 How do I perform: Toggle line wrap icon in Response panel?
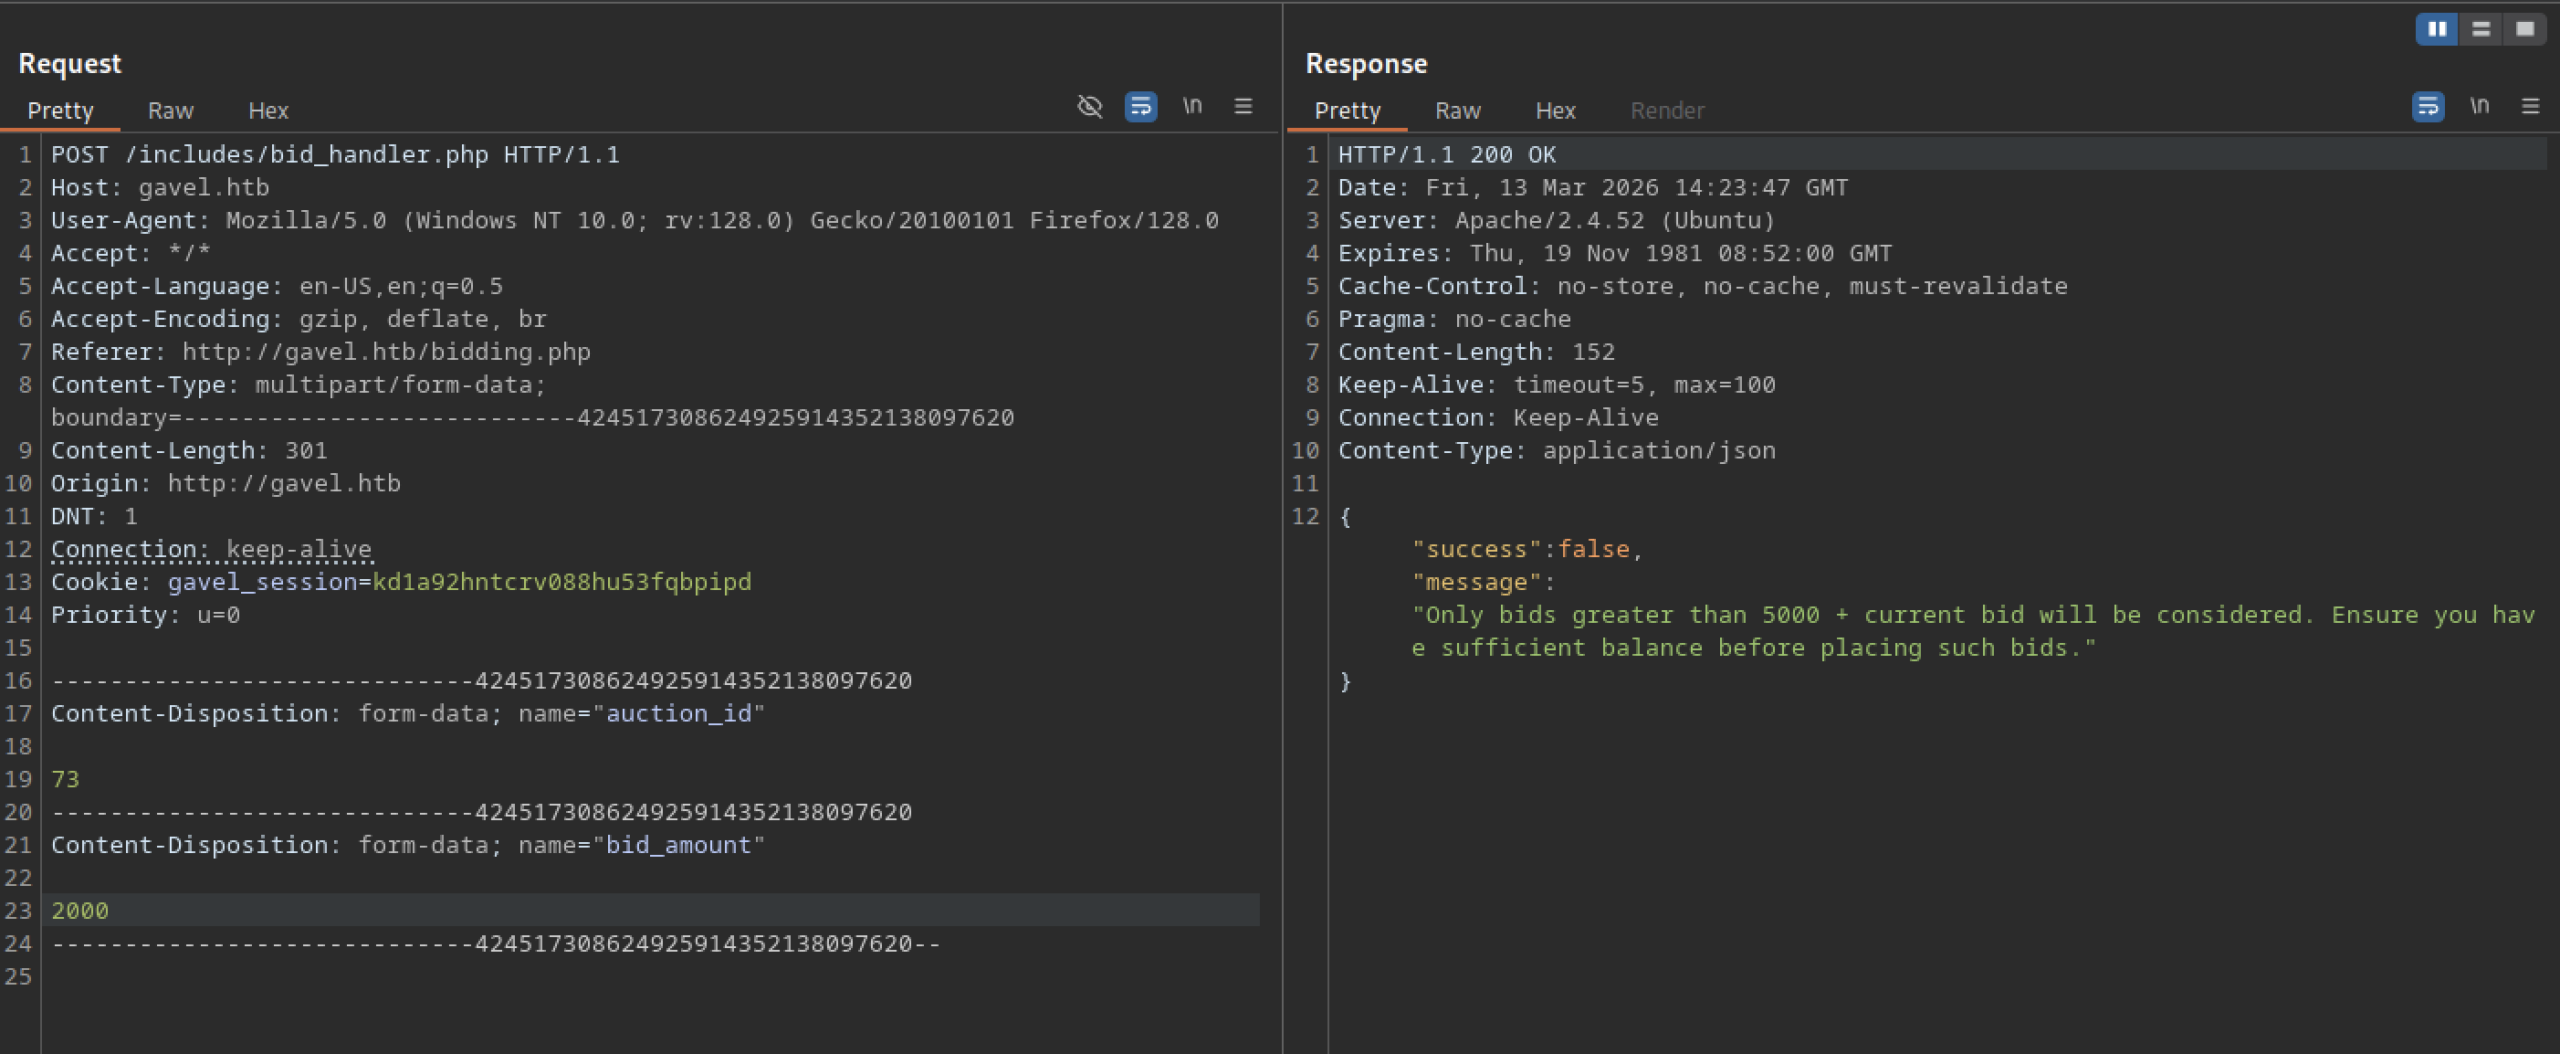2428,106
